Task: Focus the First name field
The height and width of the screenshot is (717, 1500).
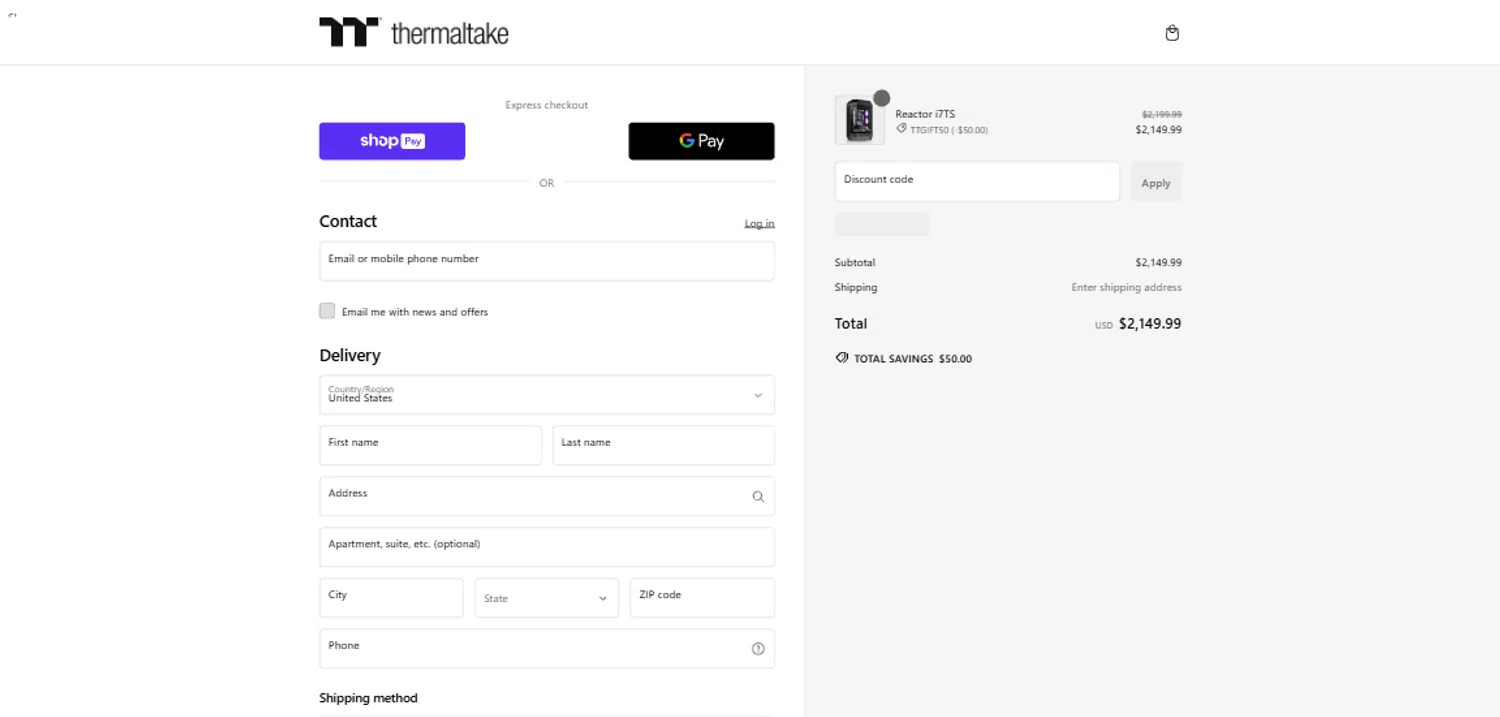Action: pyautogui.click(x=430, y=446)
